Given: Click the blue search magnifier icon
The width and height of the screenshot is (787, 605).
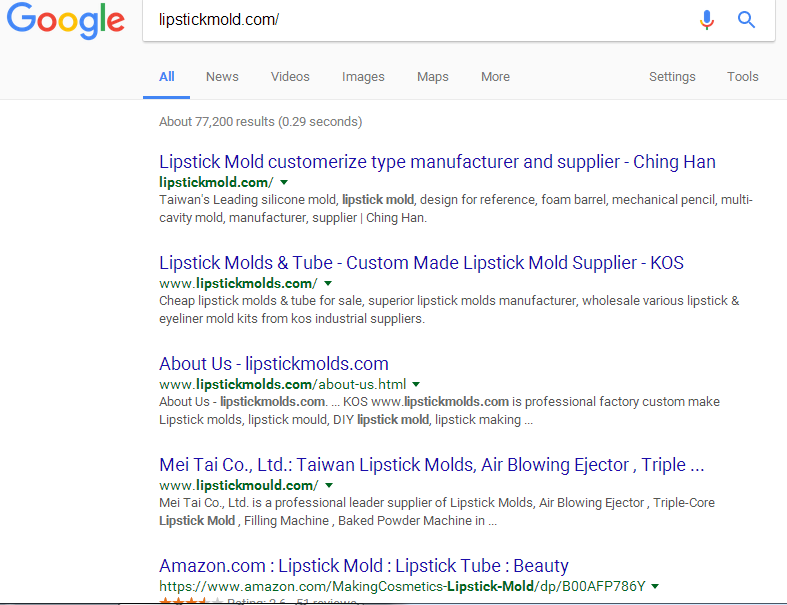Looking at the screenshot, I should 746,20.
